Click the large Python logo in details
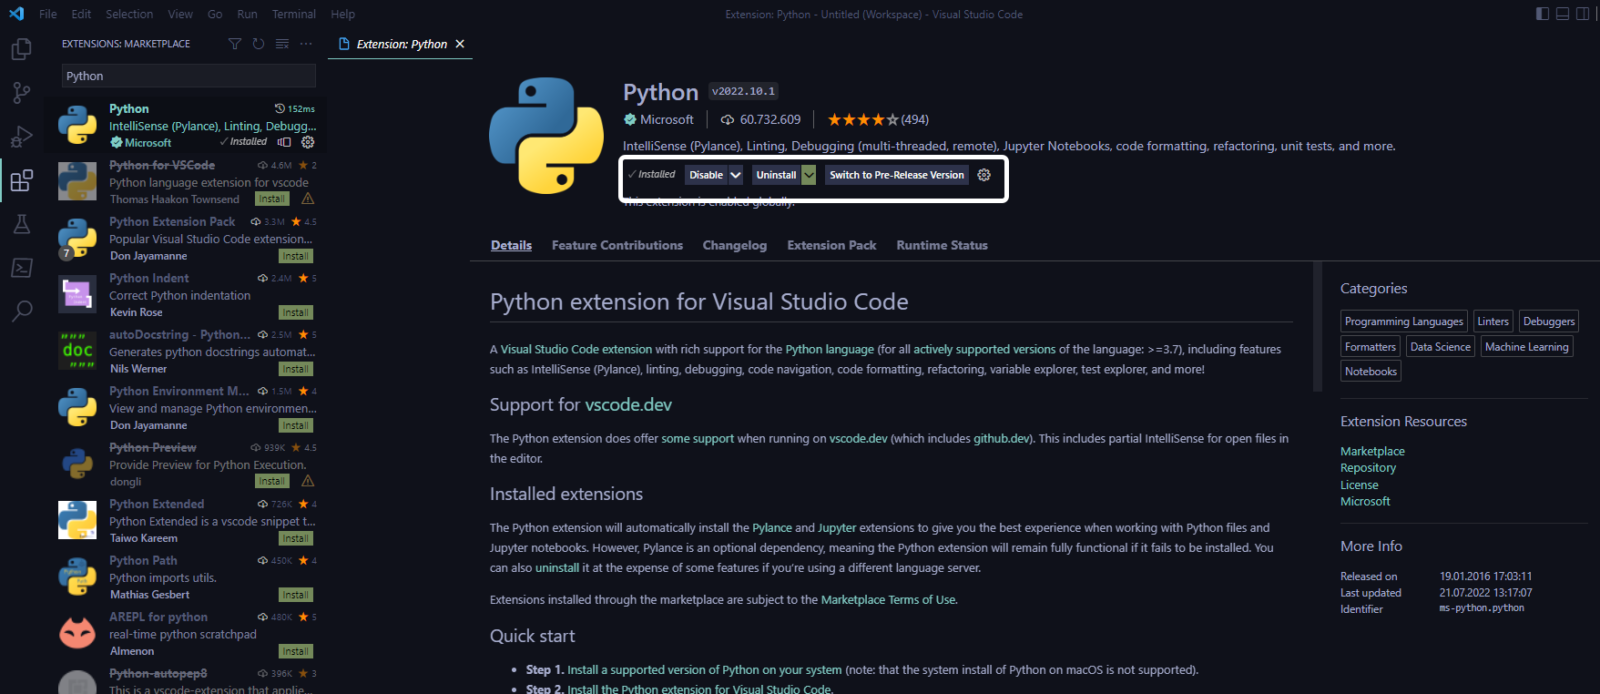 546,135
